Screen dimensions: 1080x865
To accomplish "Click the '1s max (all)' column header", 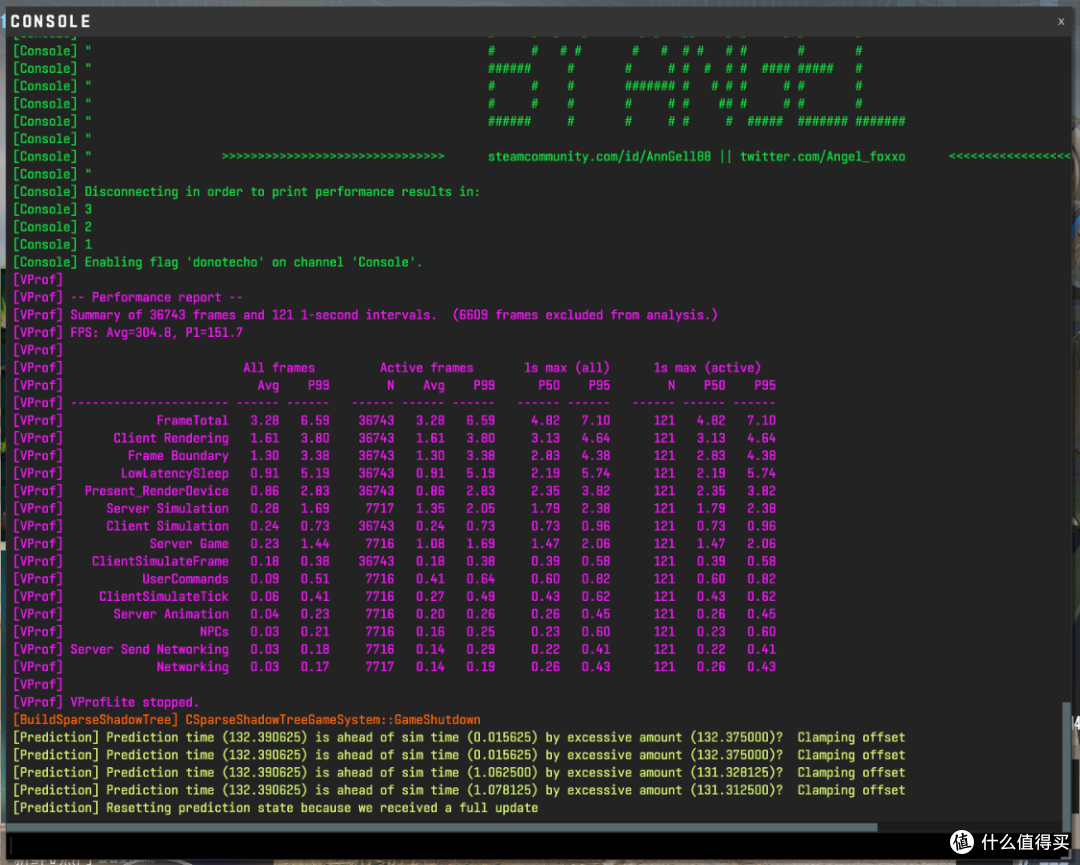I will pos(567,368).
